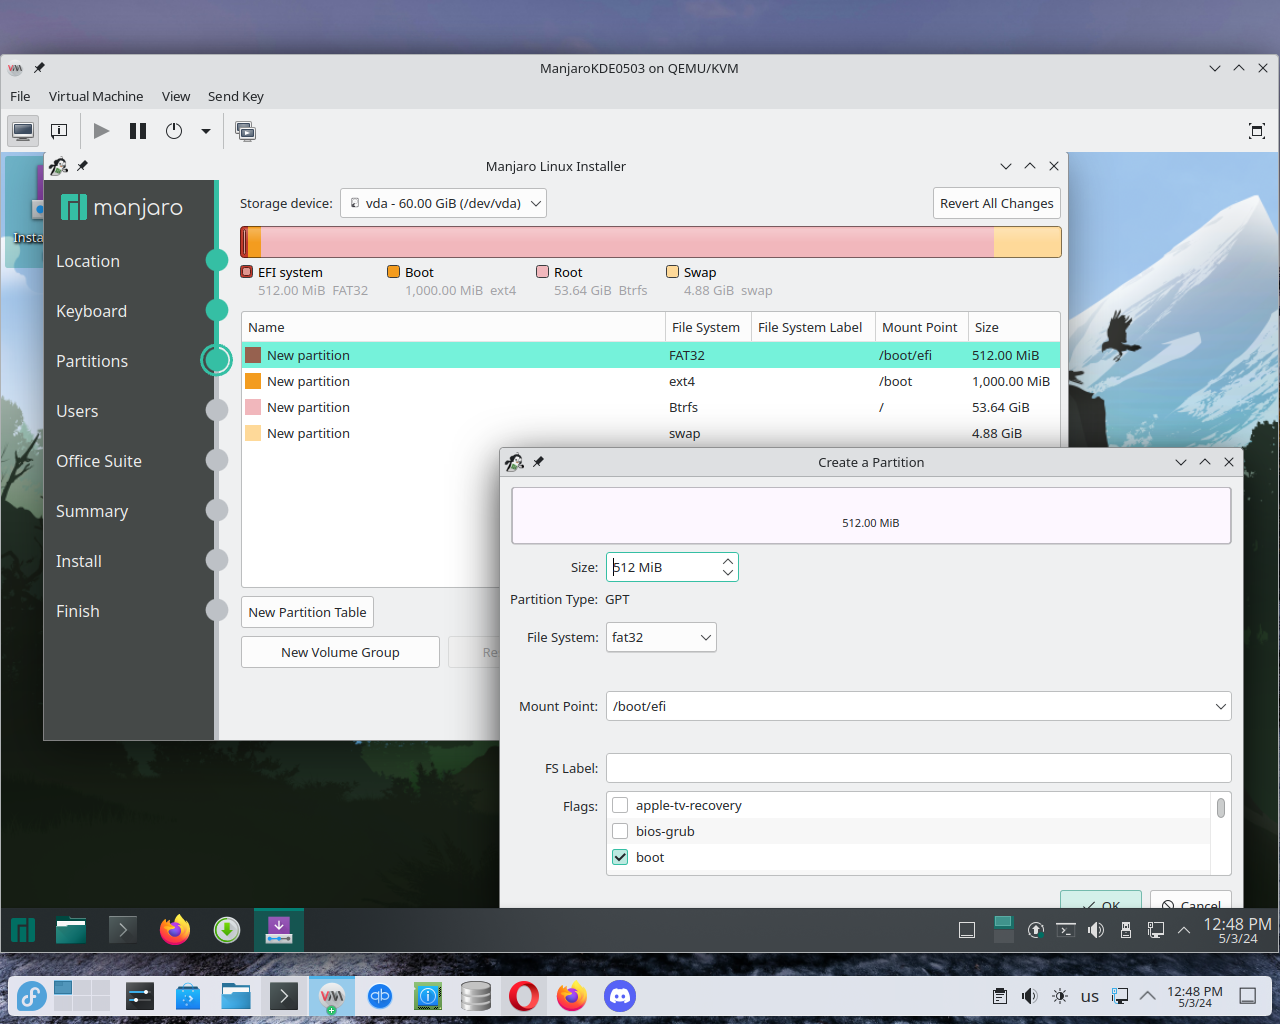The width and height of the screenshot is (1280, 1024).
Task: Adjust host screen brightness tray icon
Action: (1060, 996)
